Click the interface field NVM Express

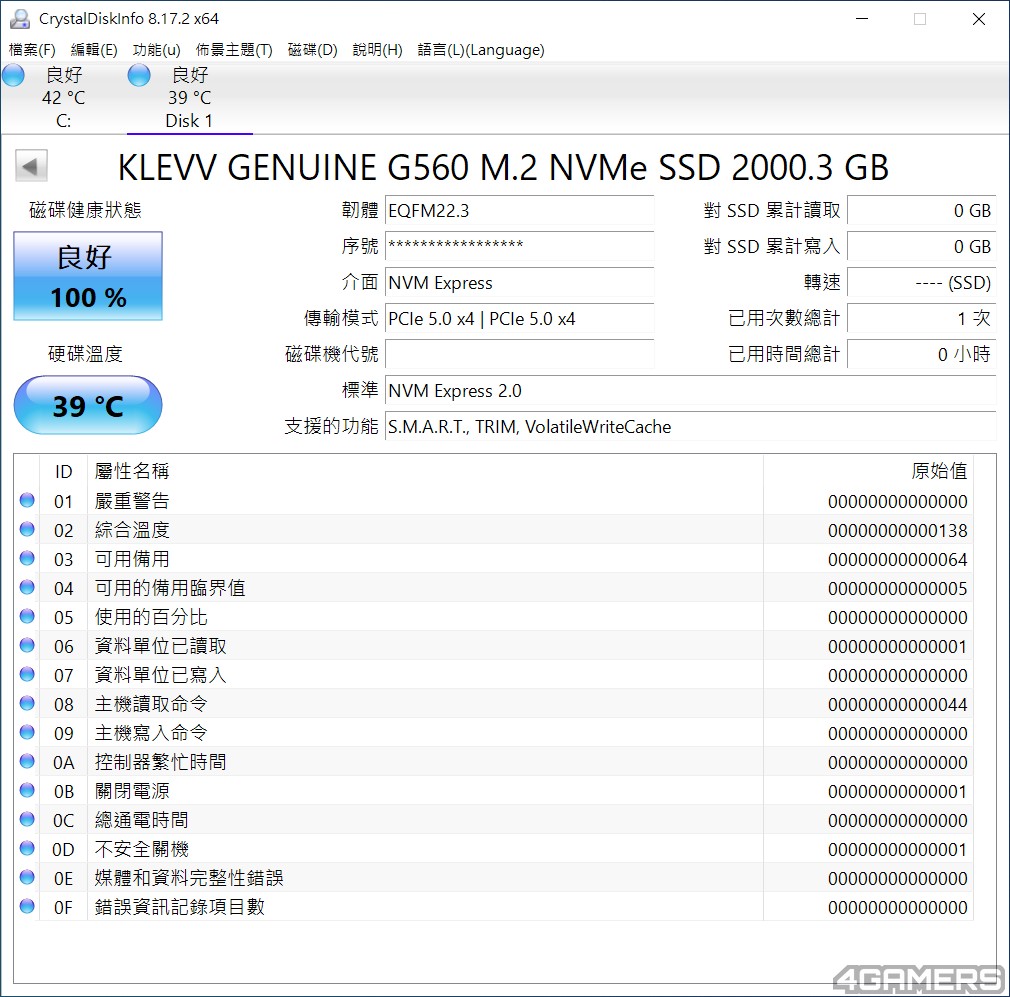(519, 283)
